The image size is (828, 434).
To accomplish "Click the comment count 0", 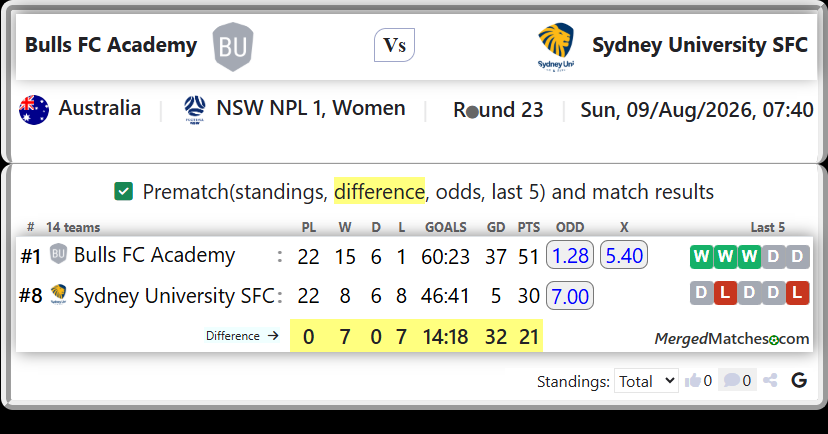I will pyautogui.click(x=747, y=381).
